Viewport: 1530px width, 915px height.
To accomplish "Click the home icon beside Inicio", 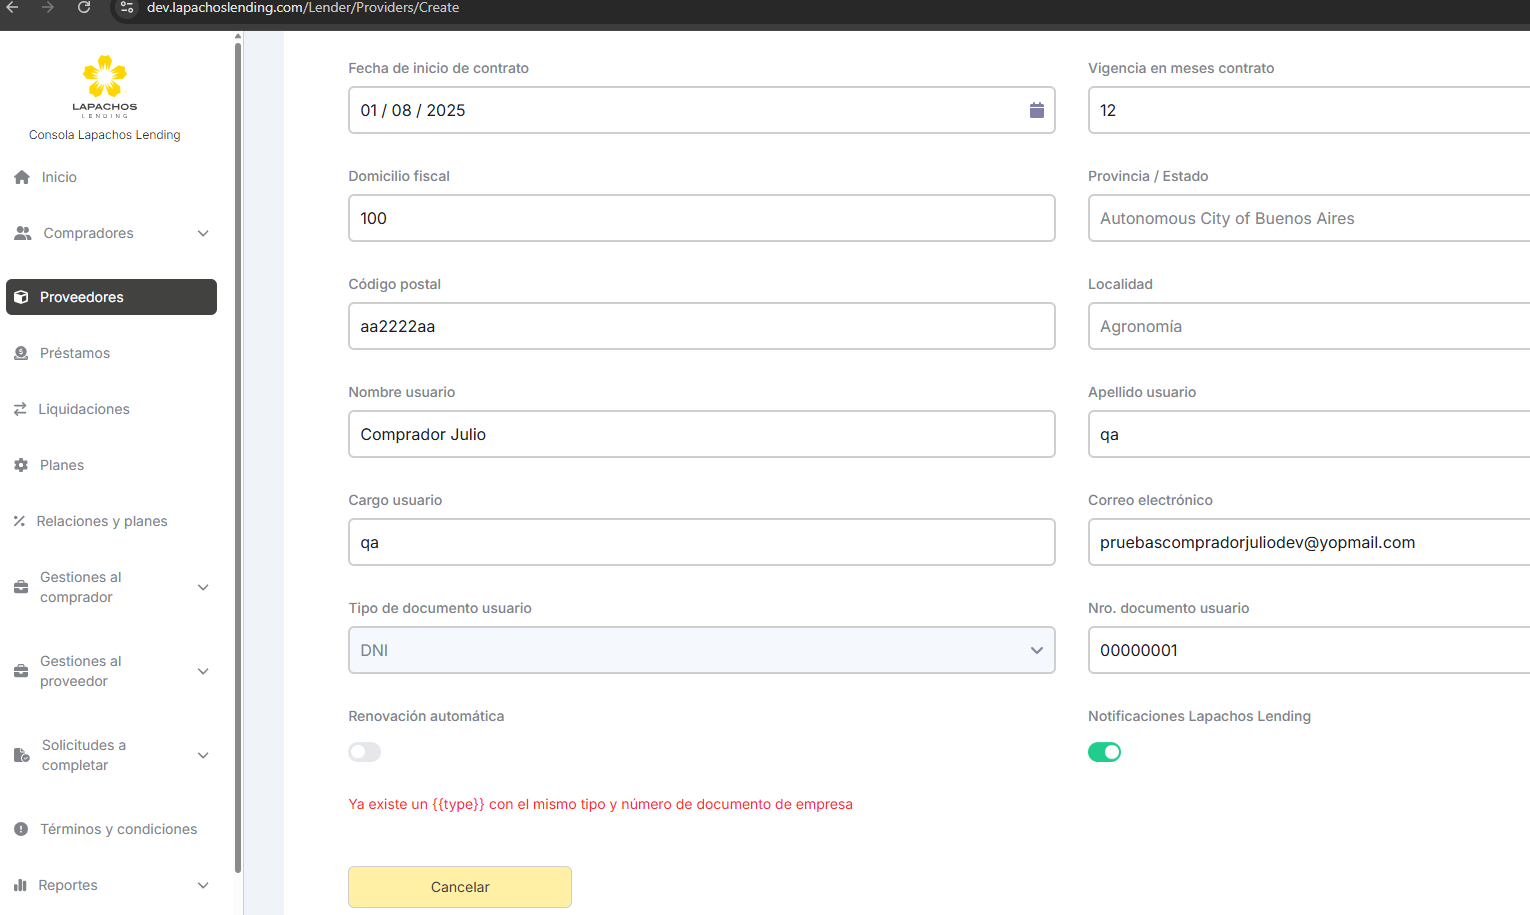I will coord(22,177).
